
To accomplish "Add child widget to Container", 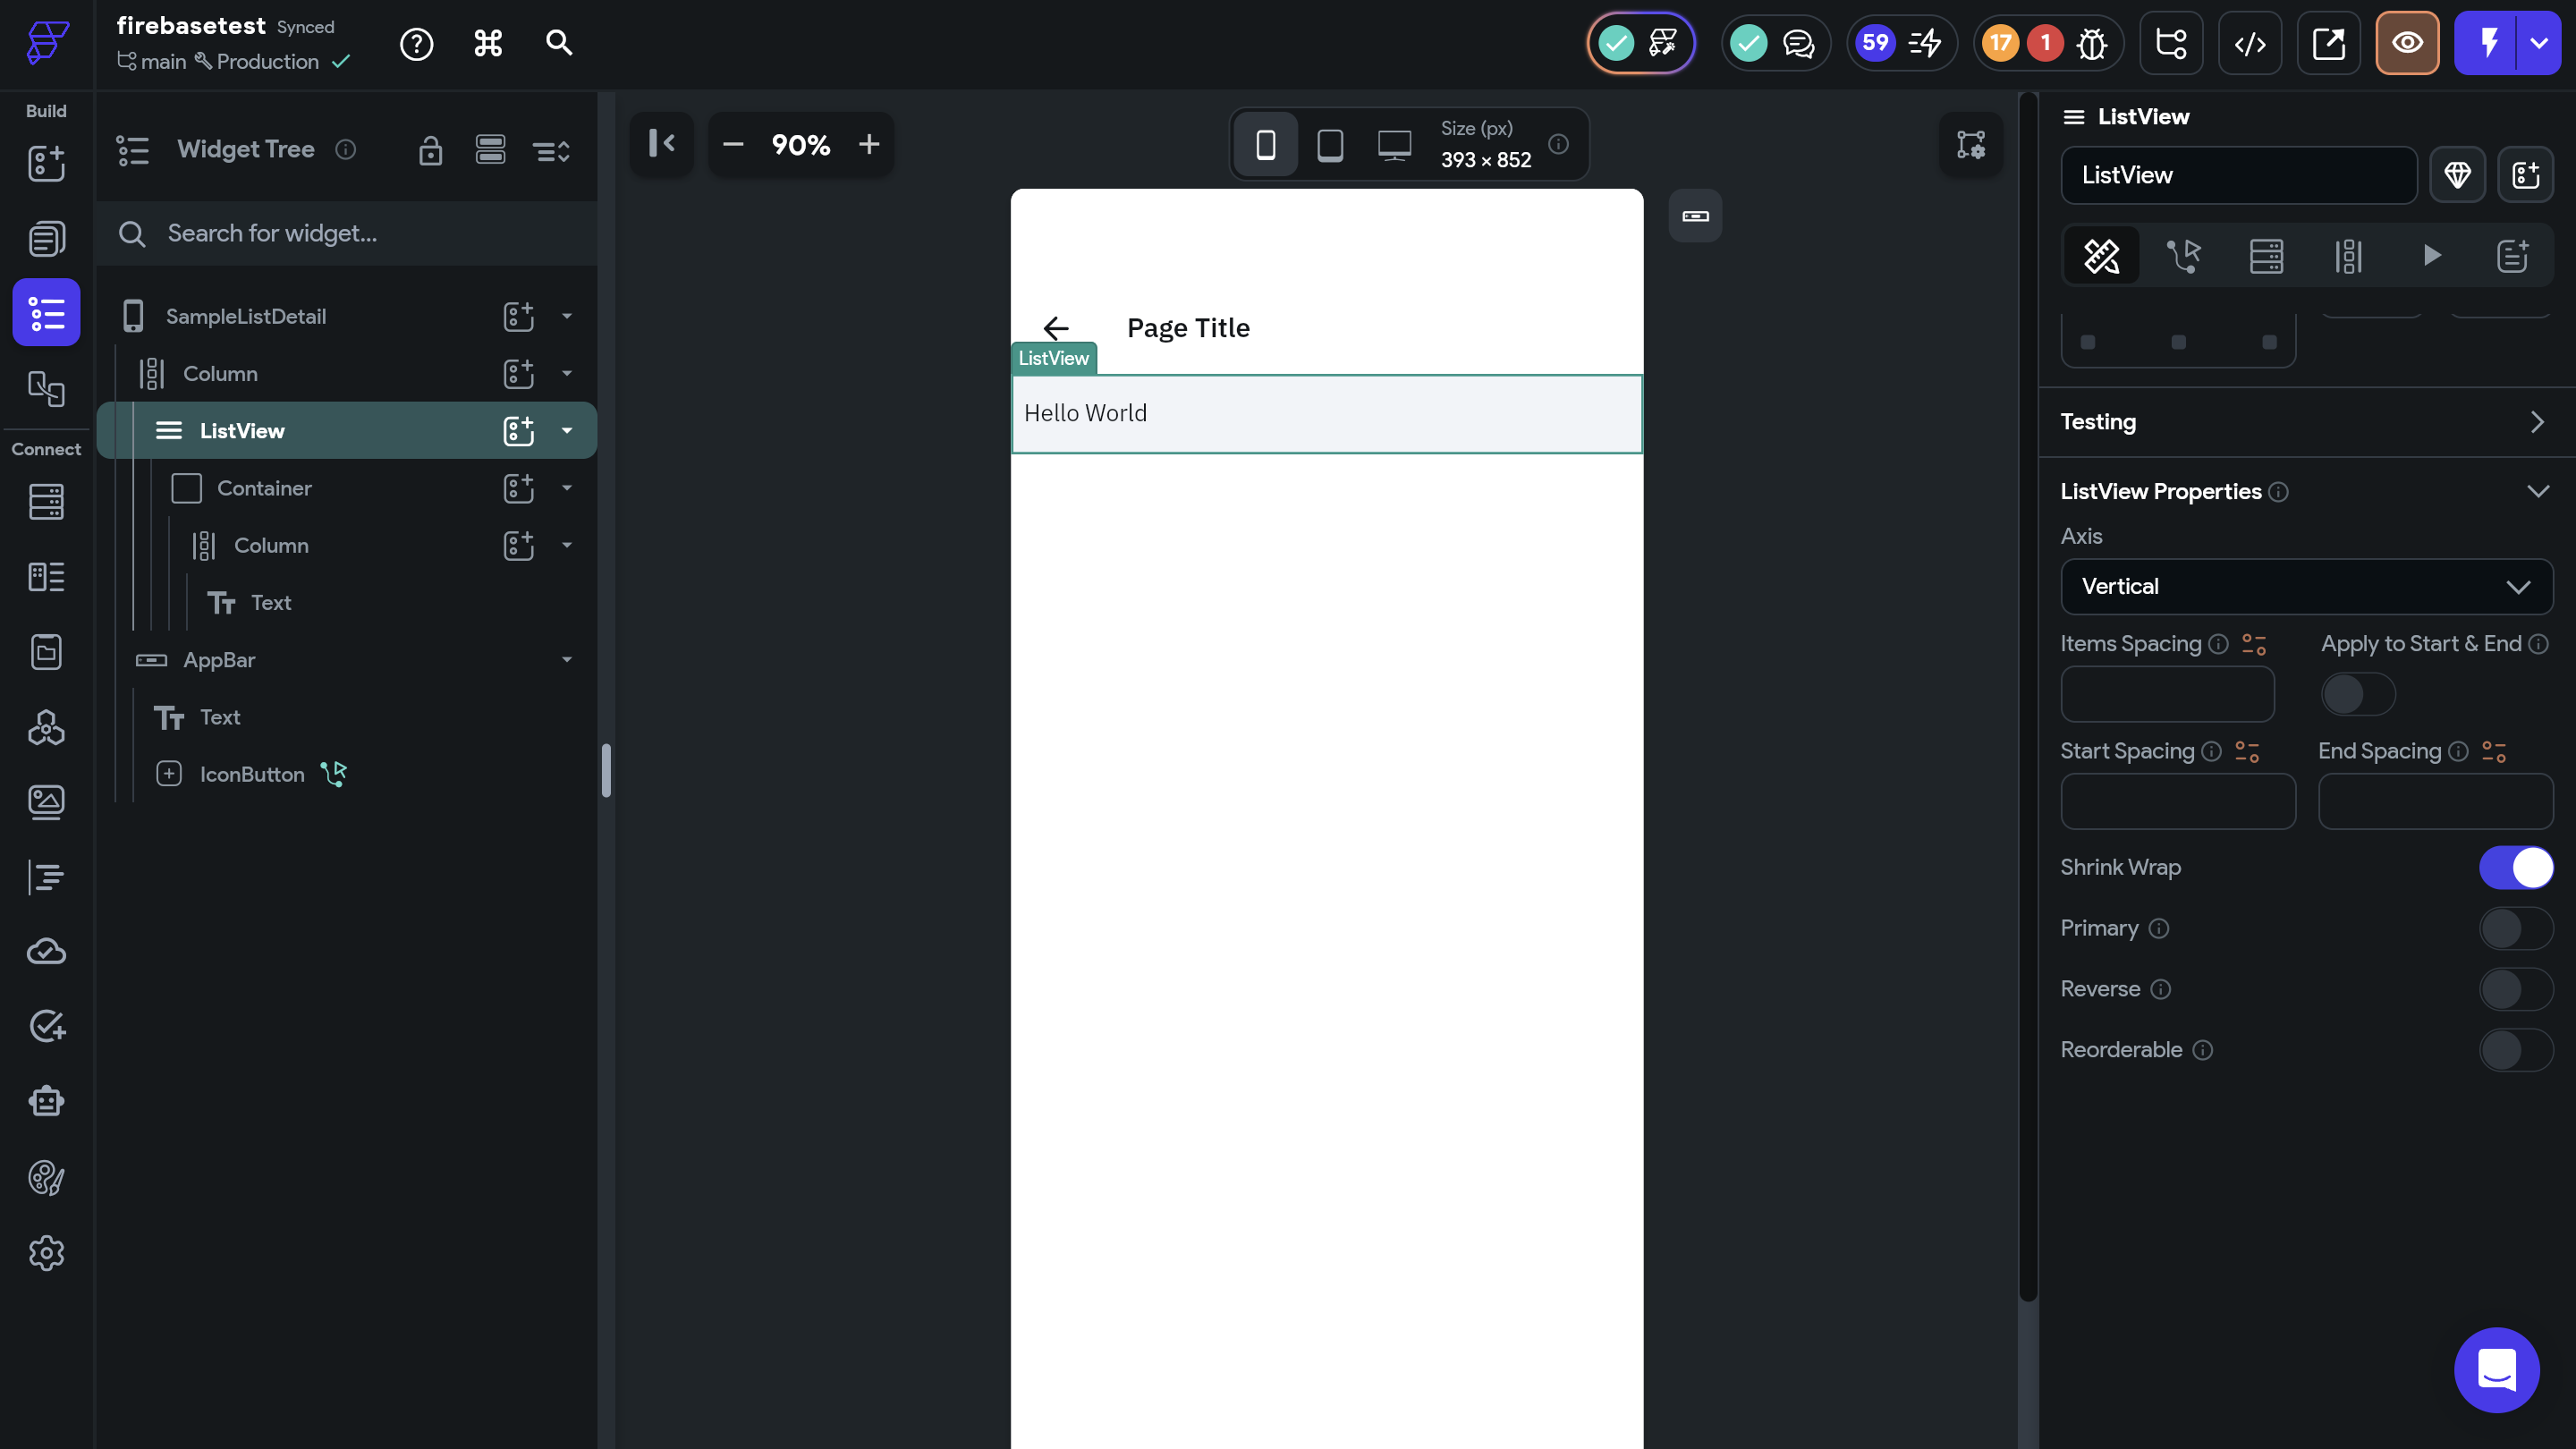I will (518, 488).
